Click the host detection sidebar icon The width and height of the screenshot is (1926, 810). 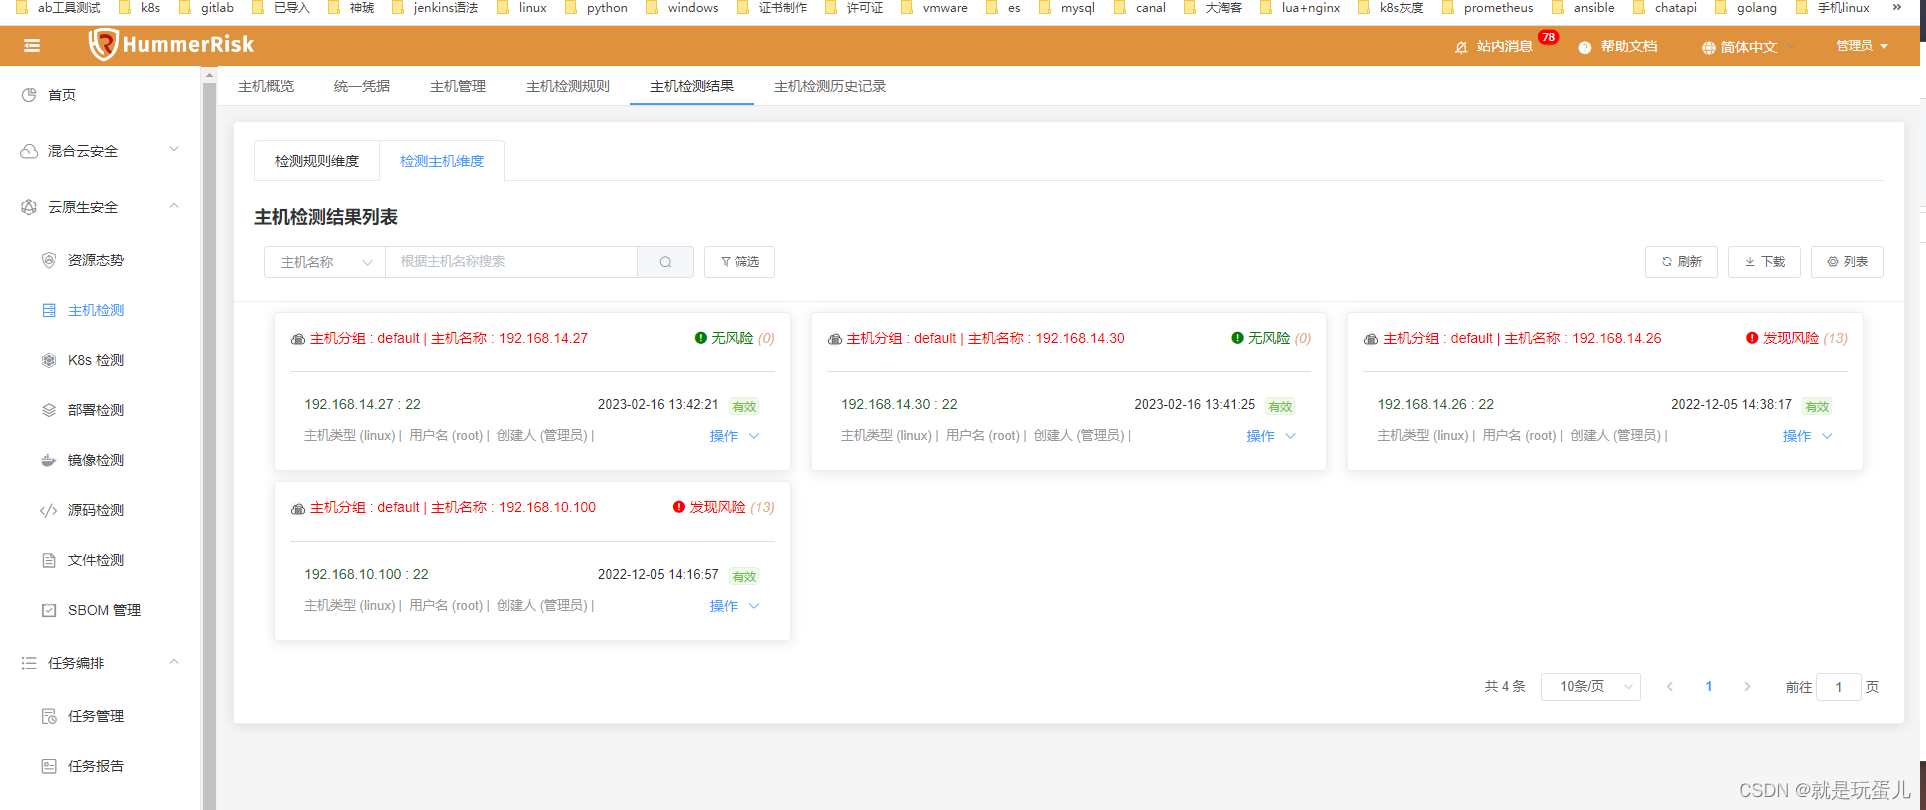(x=49, y=310)
